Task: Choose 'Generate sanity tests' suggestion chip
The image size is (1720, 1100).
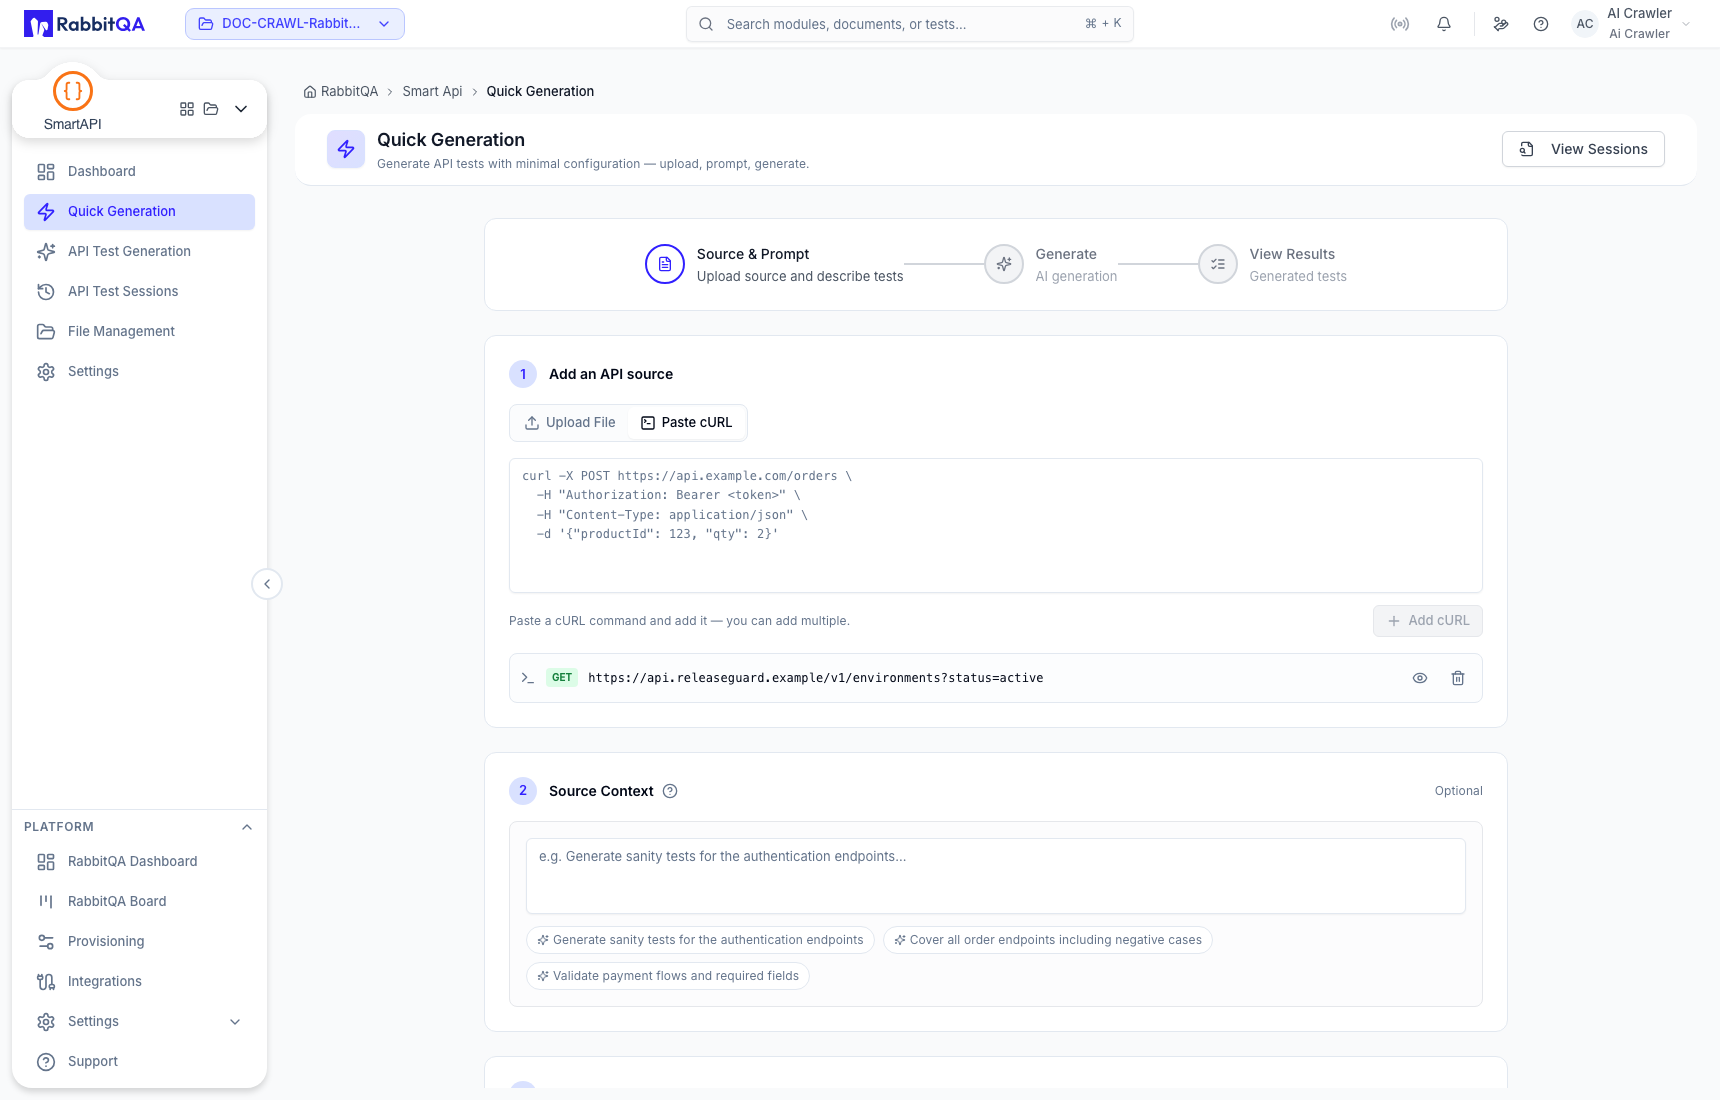Action: [700, 940]
